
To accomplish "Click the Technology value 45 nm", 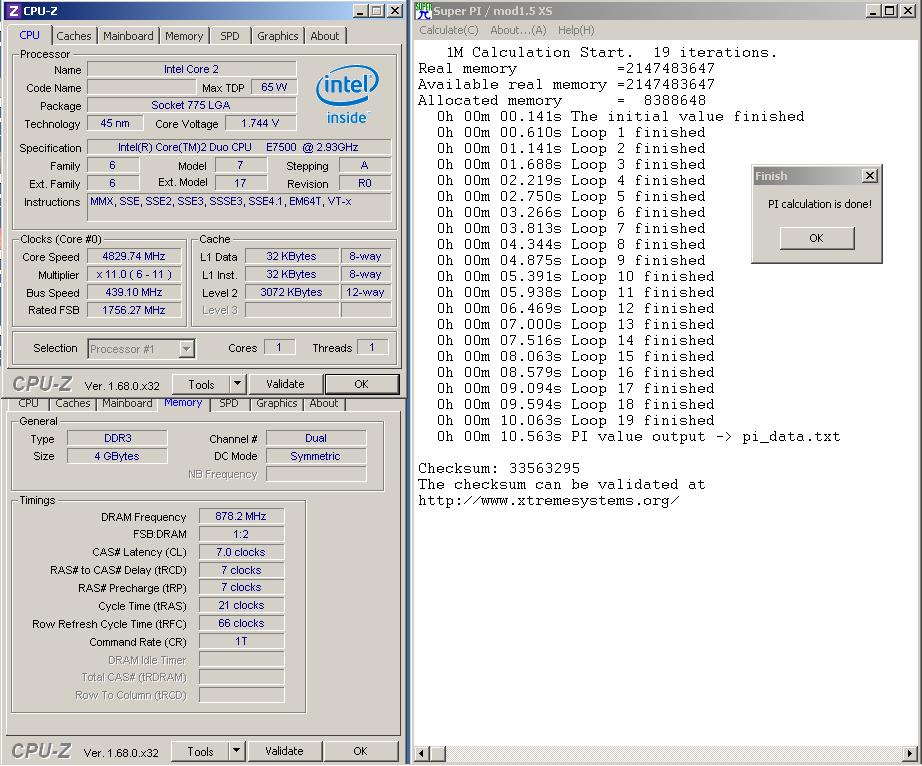I will tap(115, 123).
